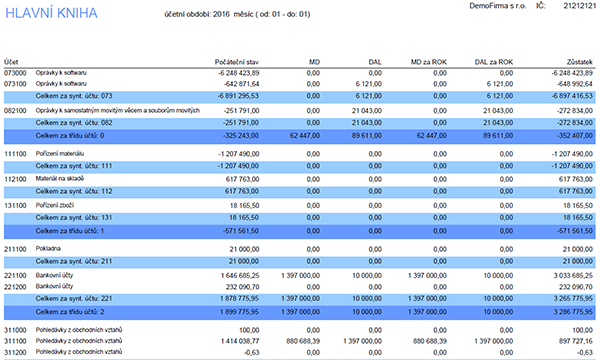Click the Pořízení zboží account name
The height and width of the screenshot is (360, 600).
point(55,205)
